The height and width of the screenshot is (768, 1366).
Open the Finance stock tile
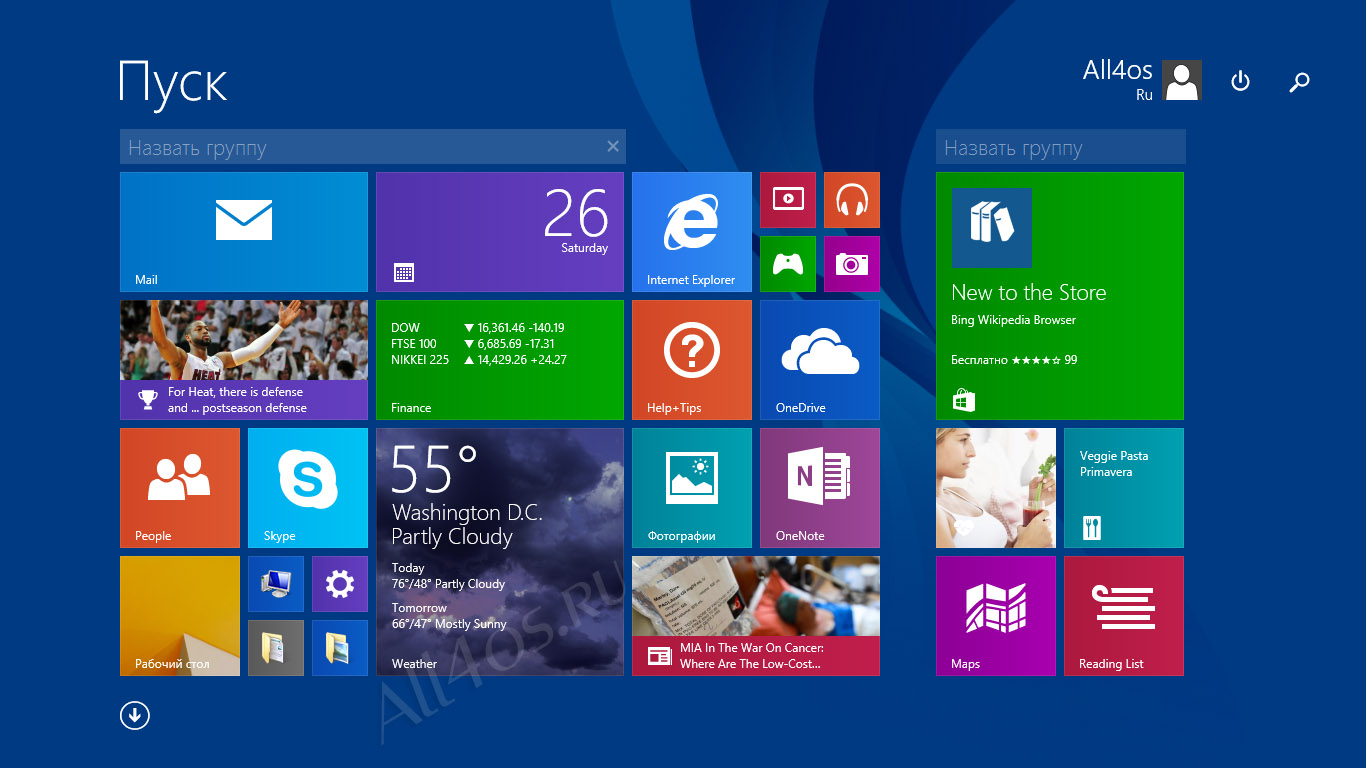tap(500, 360)
